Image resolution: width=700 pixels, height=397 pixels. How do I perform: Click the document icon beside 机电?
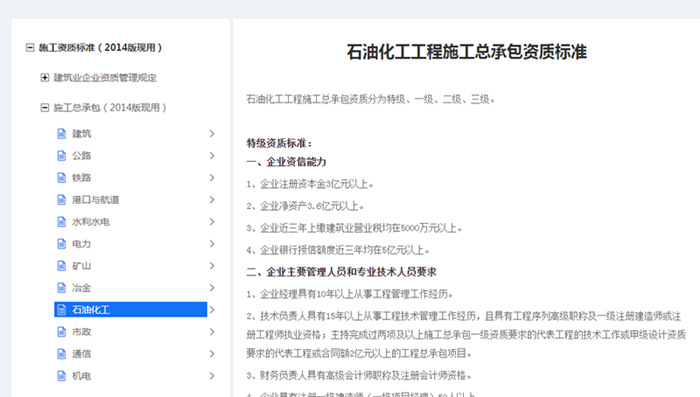coord(62,376)
